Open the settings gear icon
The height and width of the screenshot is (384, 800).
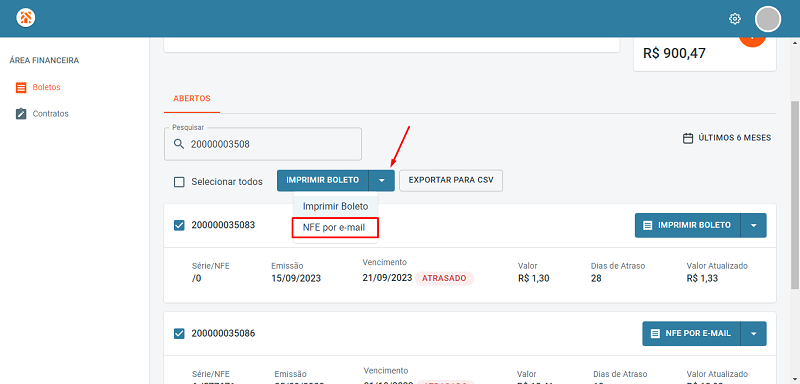(735, 19)
